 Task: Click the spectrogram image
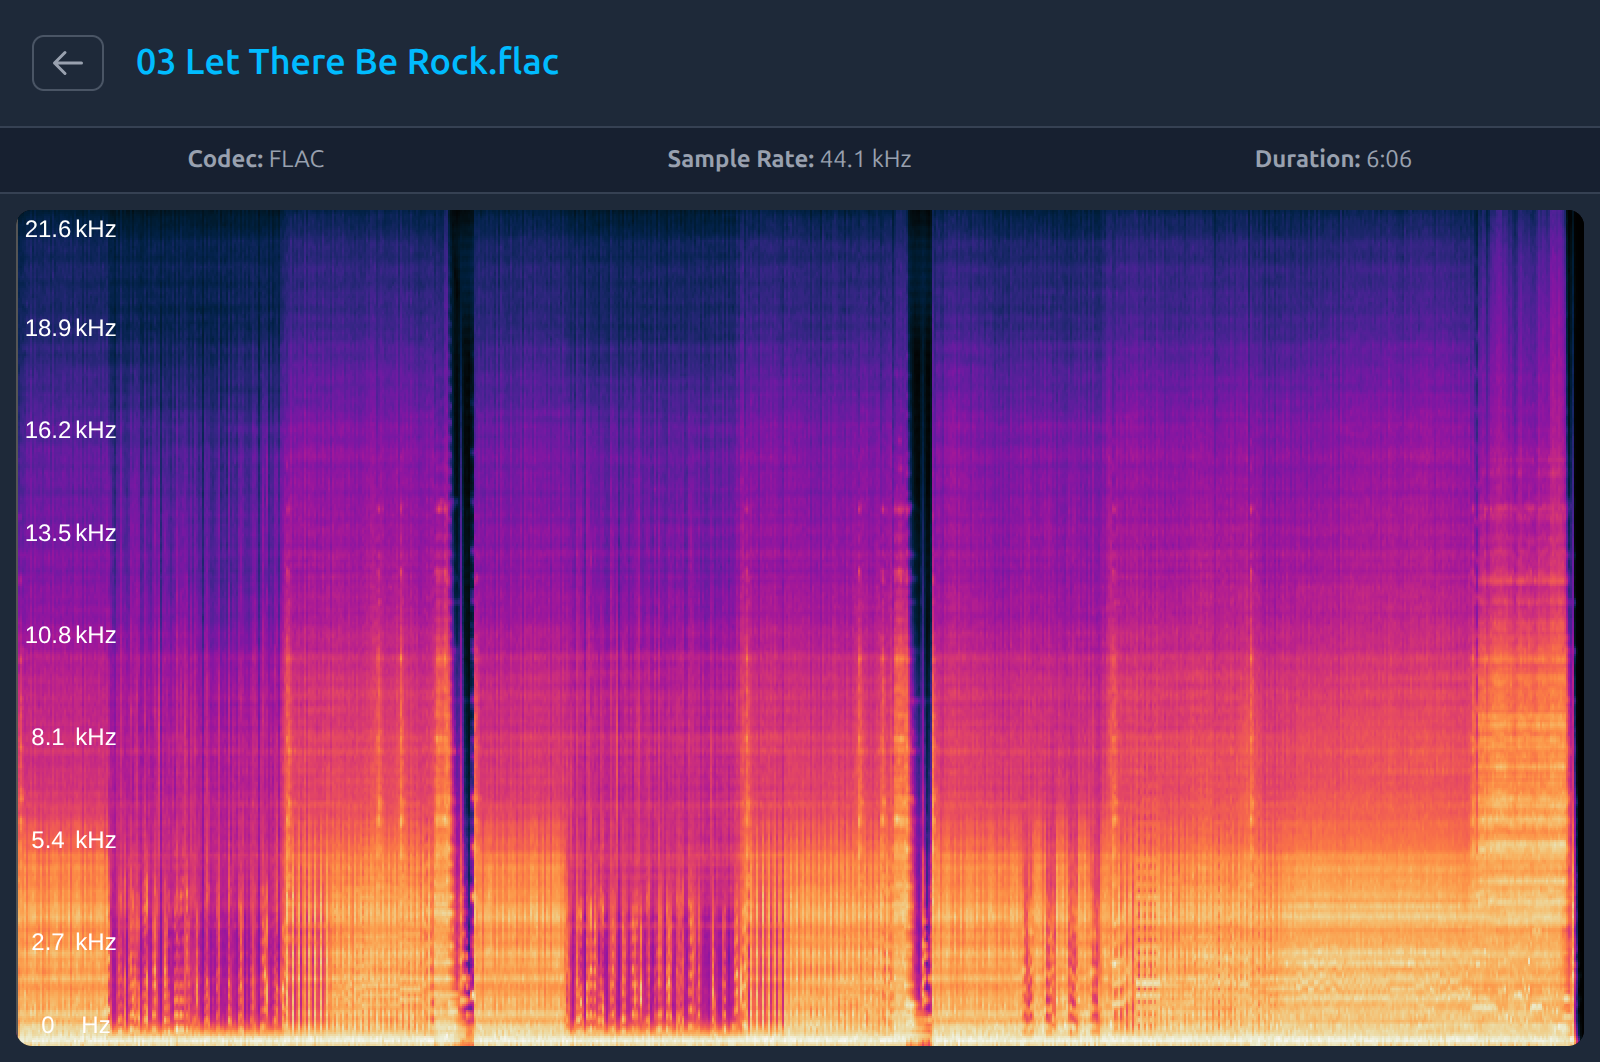(x=800, y=628)
